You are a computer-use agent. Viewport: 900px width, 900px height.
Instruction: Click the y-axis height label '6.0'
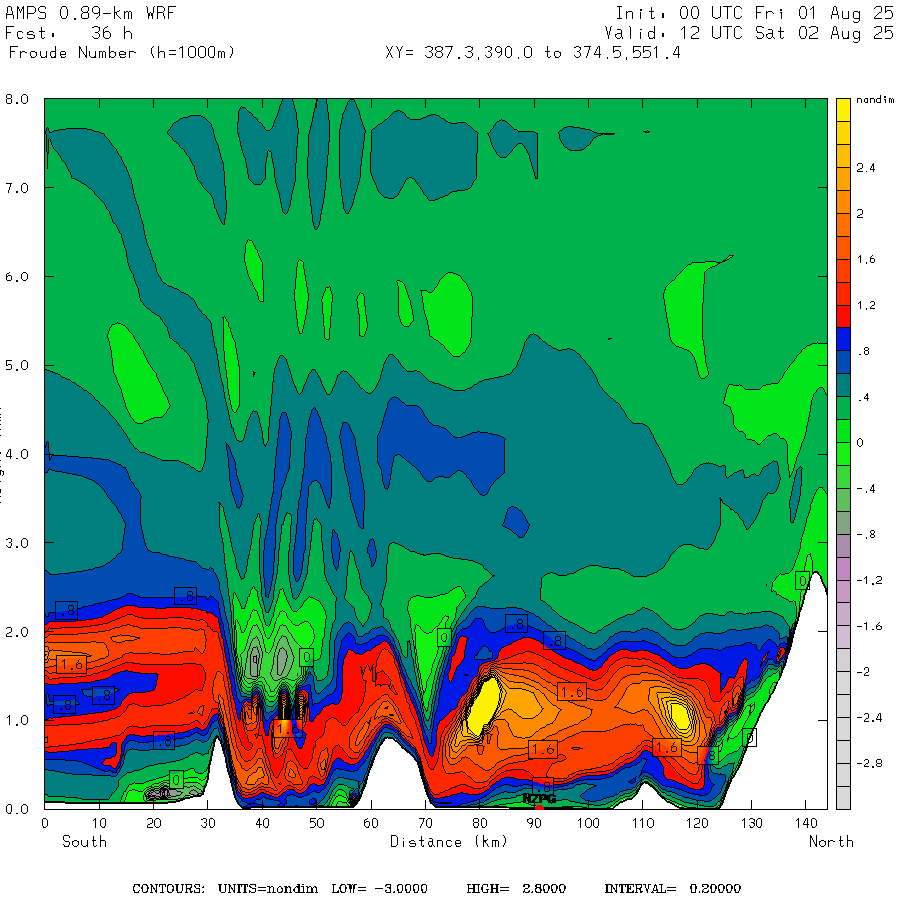[x=17, y=277]
